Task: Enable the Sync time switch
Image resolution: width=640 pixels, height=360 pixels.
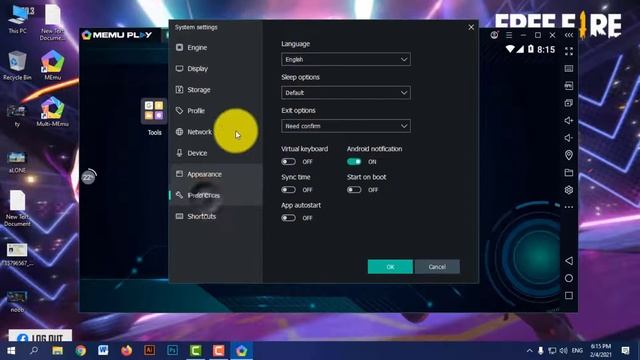Action: coord(289,190)
